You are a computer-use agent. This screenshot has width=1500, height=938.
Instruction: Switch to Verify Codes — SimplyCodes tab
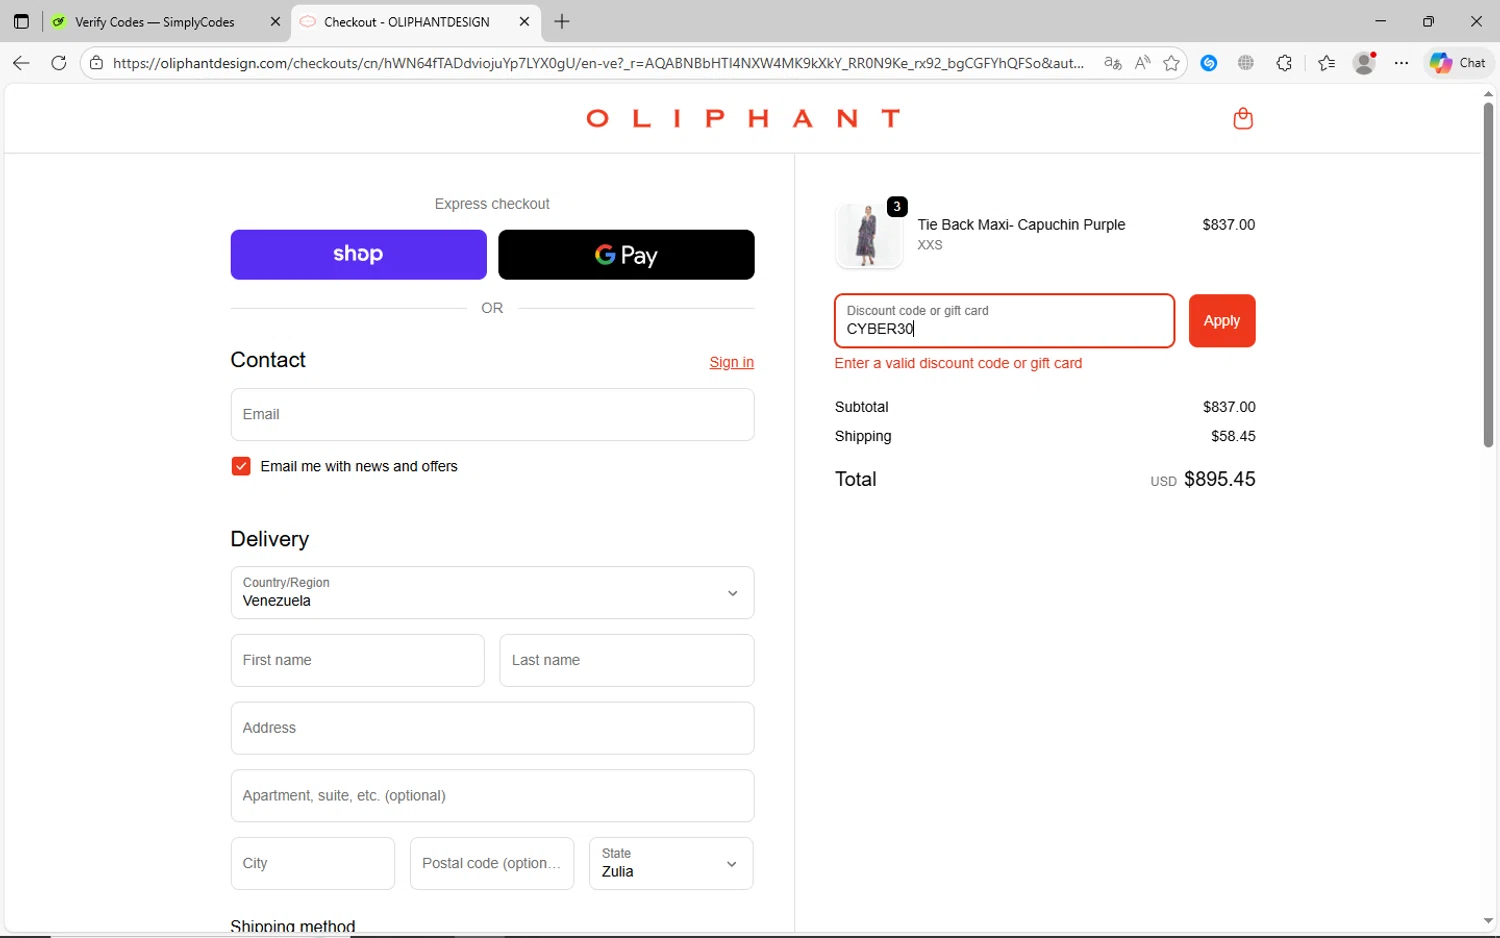pyautogui.click(x=155, y=22)
